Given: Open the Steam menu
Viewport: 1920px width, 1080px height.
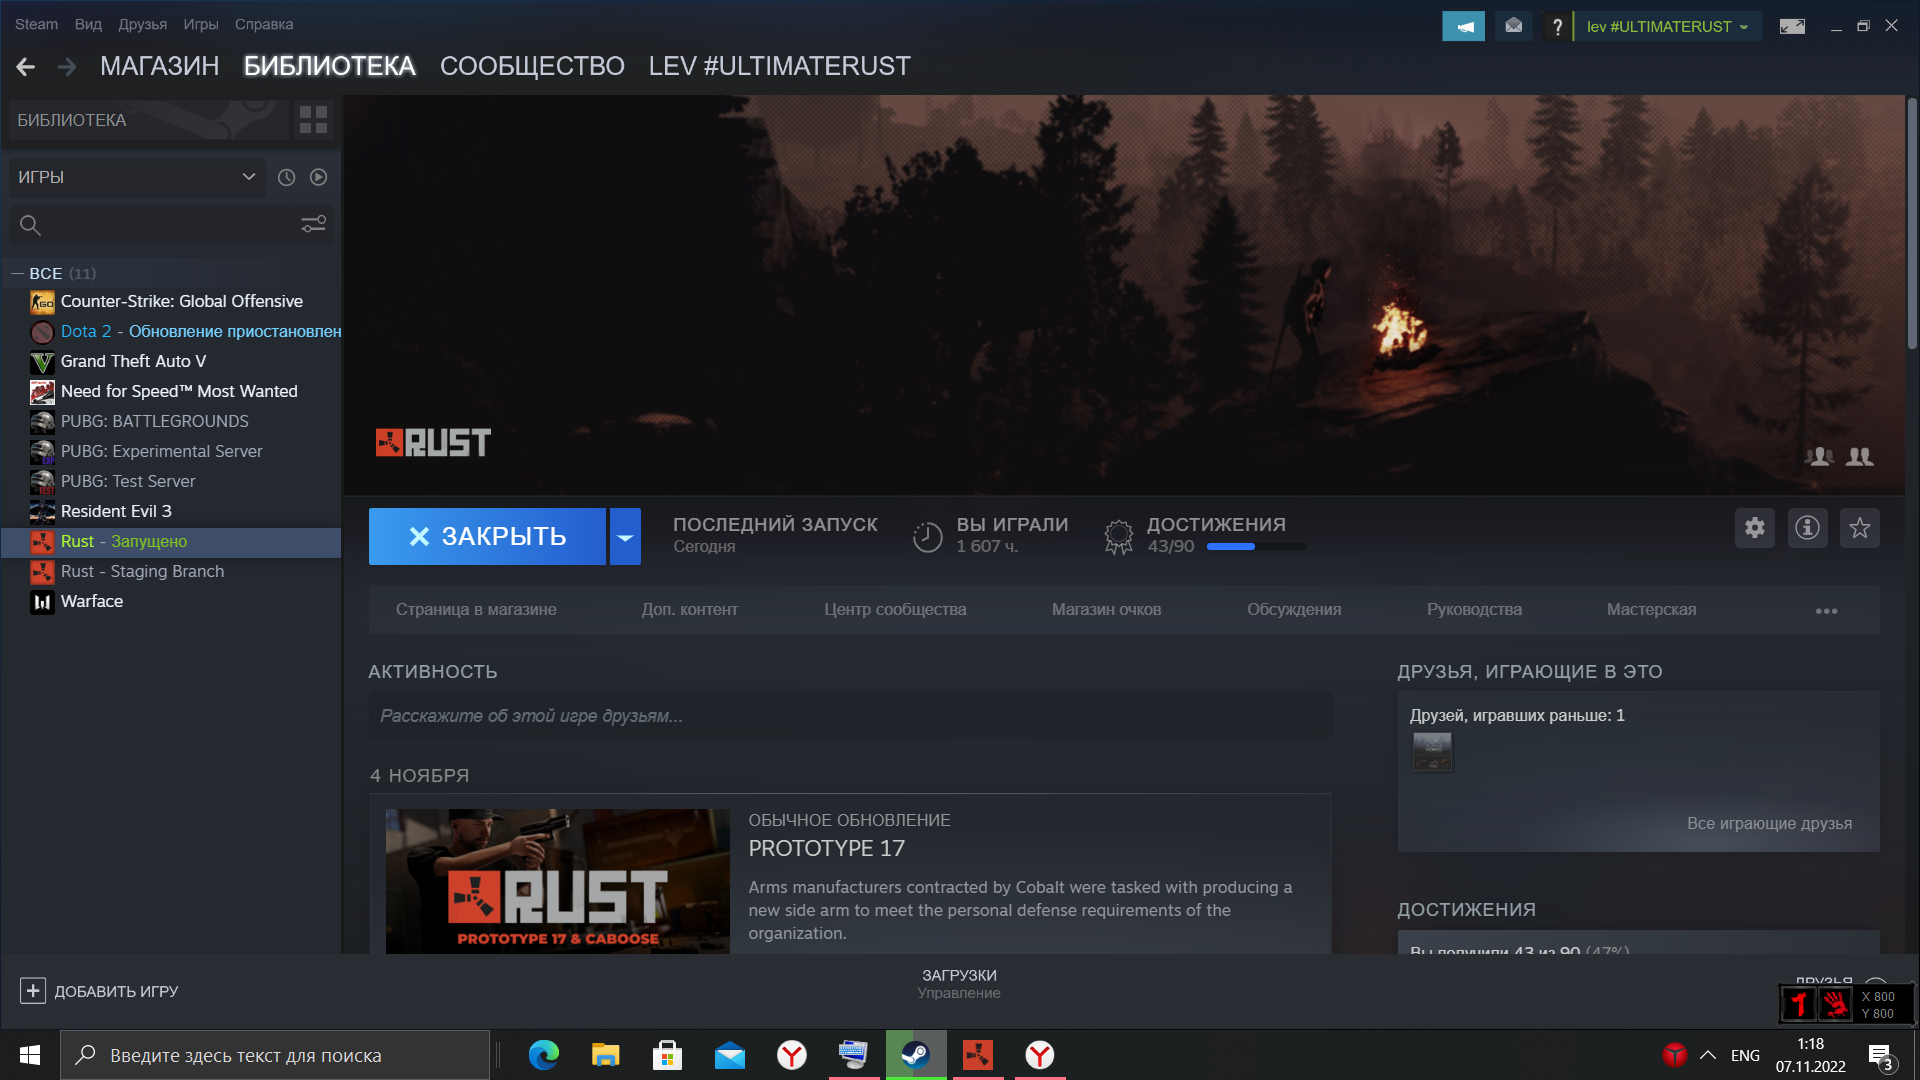Looking at the screenshot, I should pyautogui.click(x=36, y=24).
